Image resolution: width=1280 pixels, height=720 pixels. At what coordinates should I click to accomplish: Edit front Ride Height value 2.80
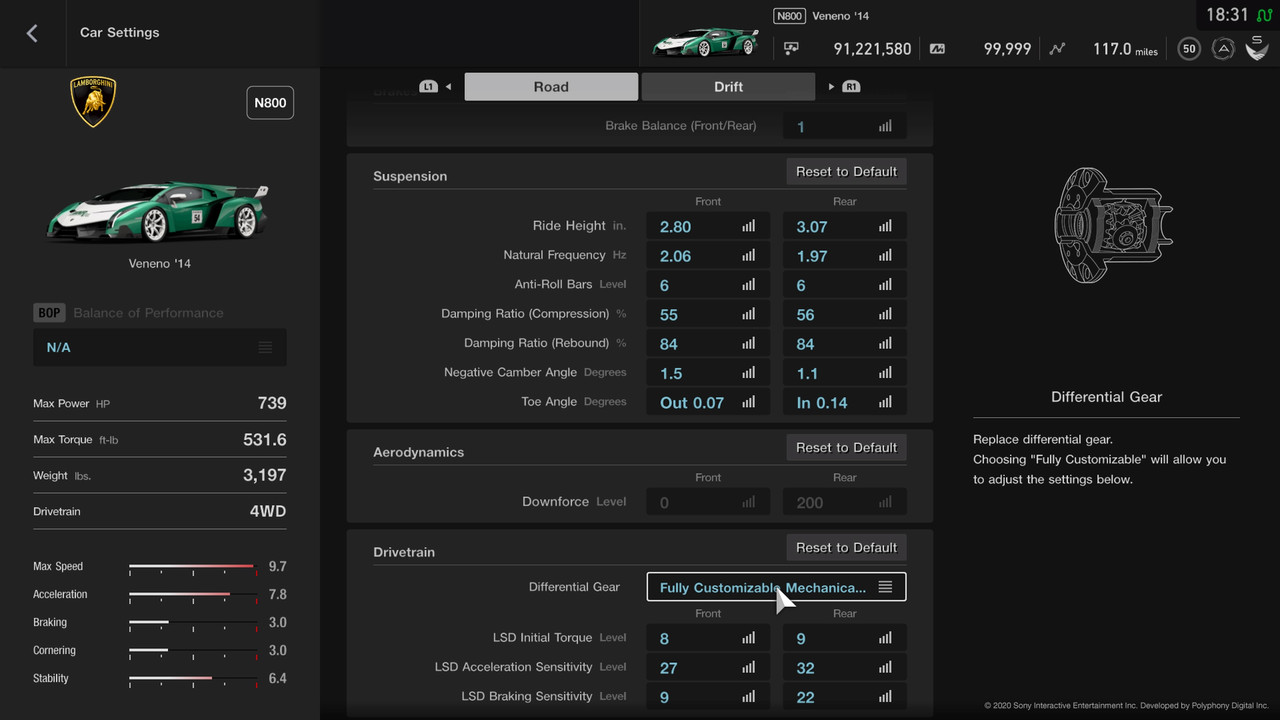[708, 227]
